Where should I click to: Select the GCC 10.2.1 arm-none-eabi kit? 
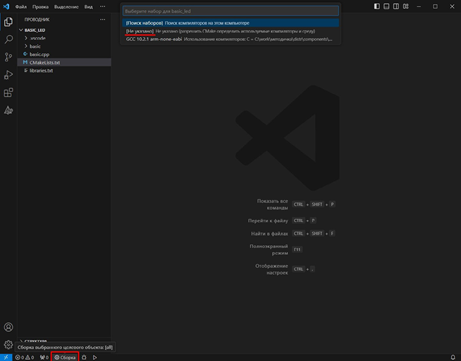click(231, 39)
